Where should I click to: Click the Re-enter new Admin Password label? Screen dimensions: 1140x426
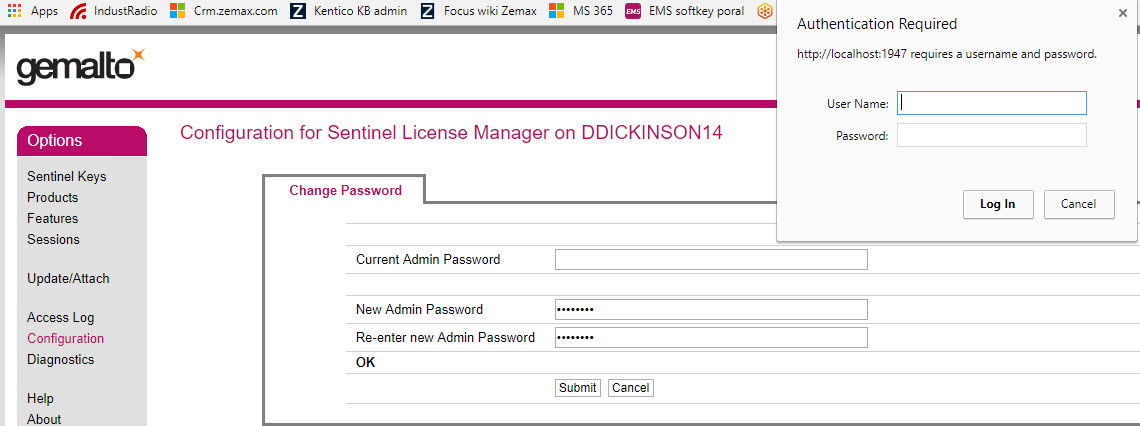click(445, 338)
